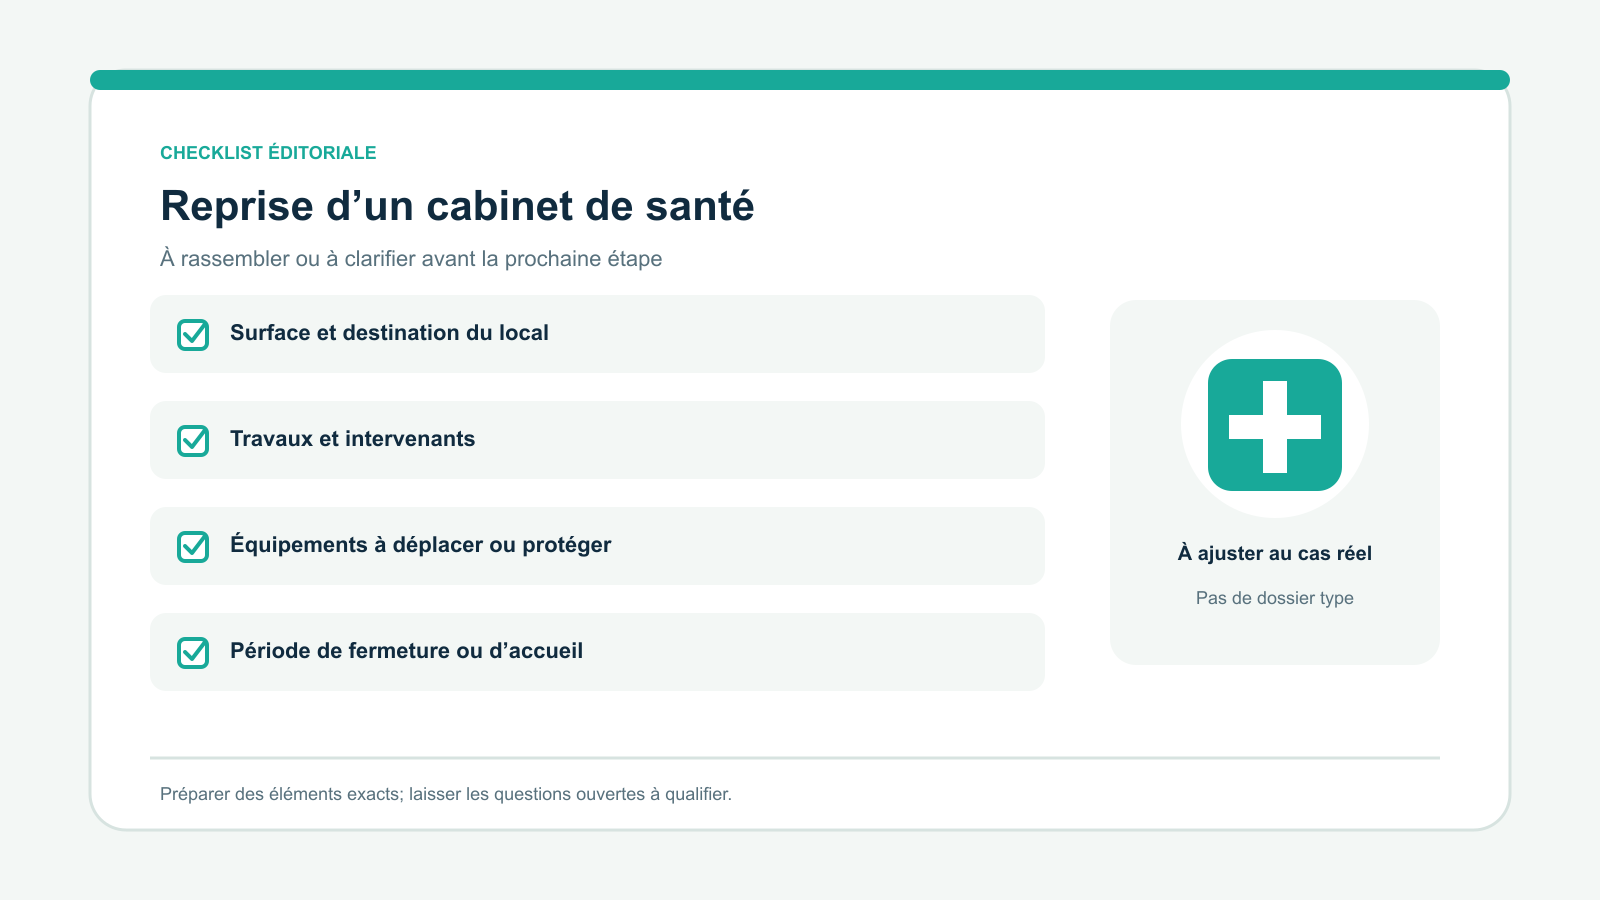1600x900 pixels.
Task: Toggle the 'Période de fermeture ou d'accueil' checkbox
Action: tap(193, 653)
